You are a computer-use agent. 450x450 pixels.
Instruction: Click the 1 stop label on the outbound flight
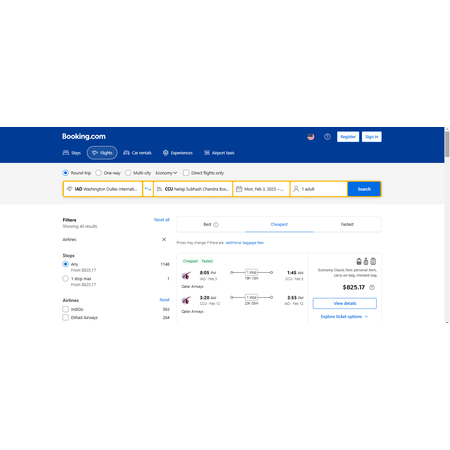tap(252, 272)
